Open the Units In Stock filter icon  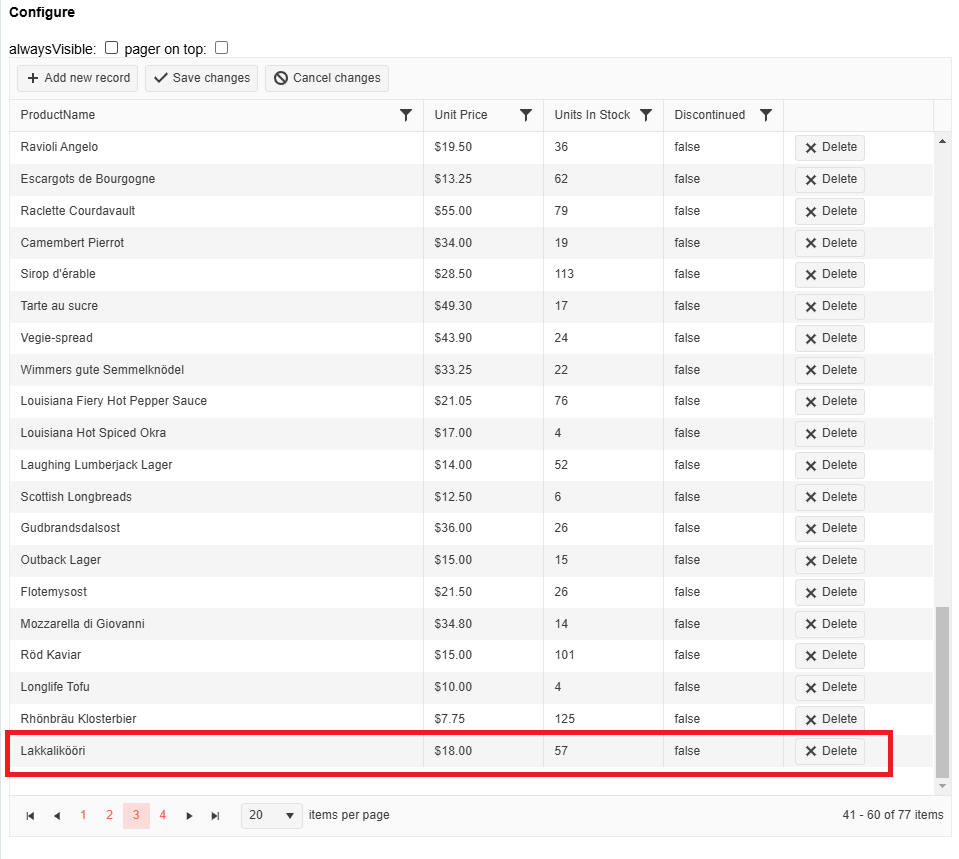click(646, 115)
